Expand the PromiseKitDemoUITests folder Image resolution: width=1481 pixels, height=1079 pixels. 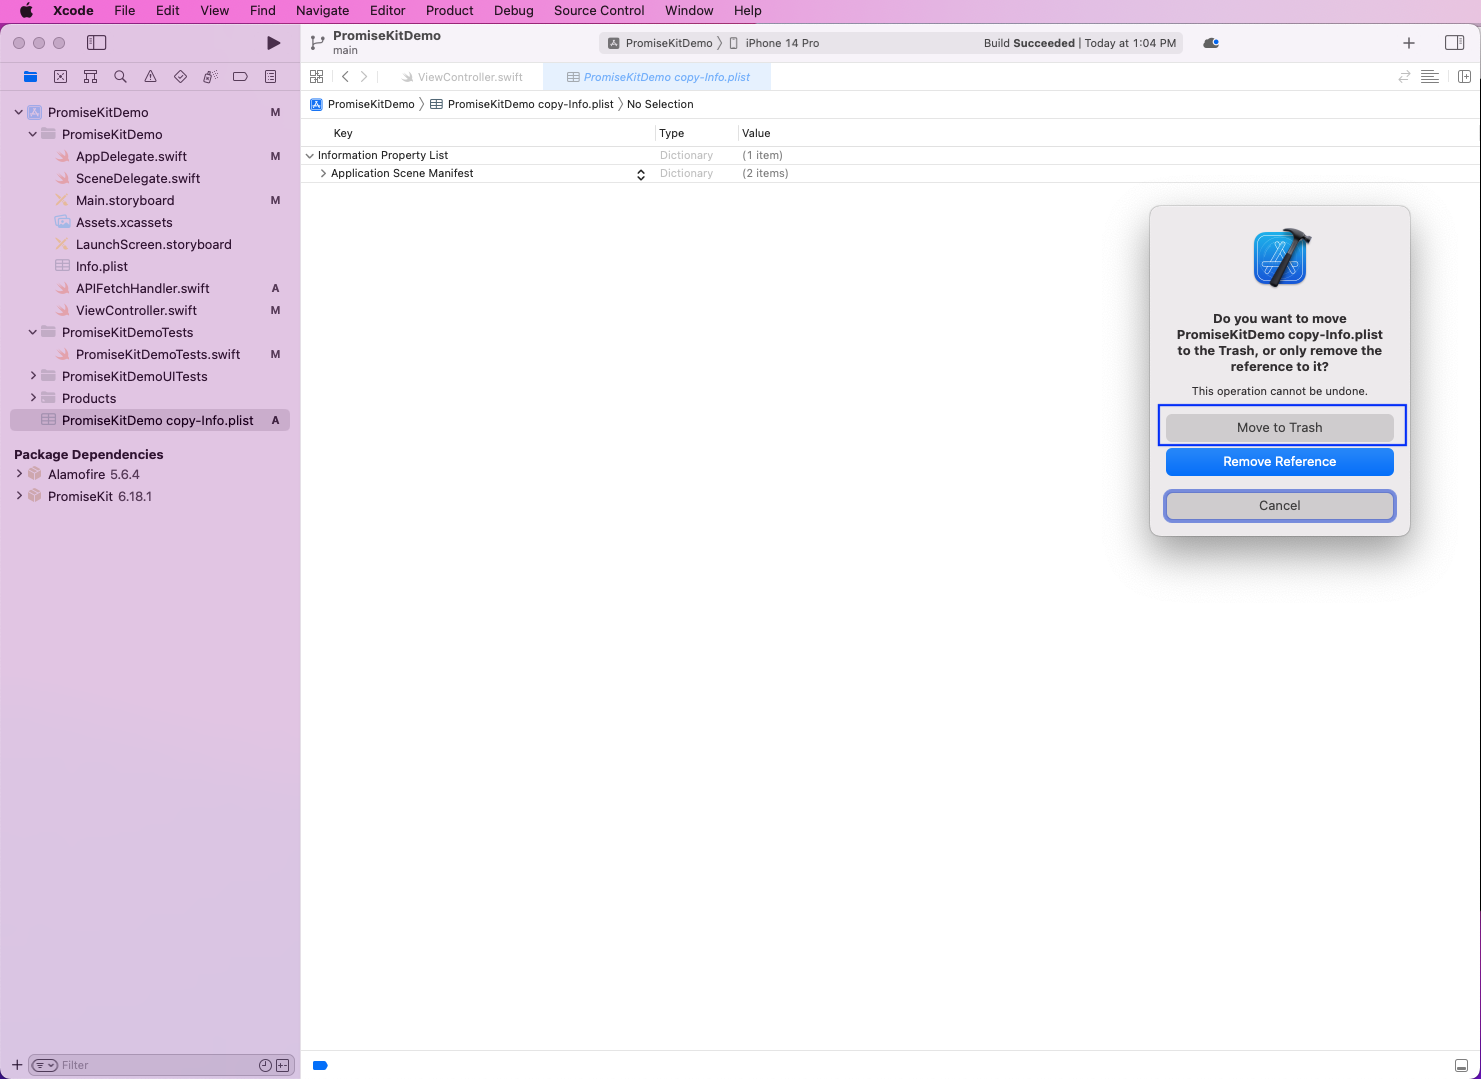point(33,376)
